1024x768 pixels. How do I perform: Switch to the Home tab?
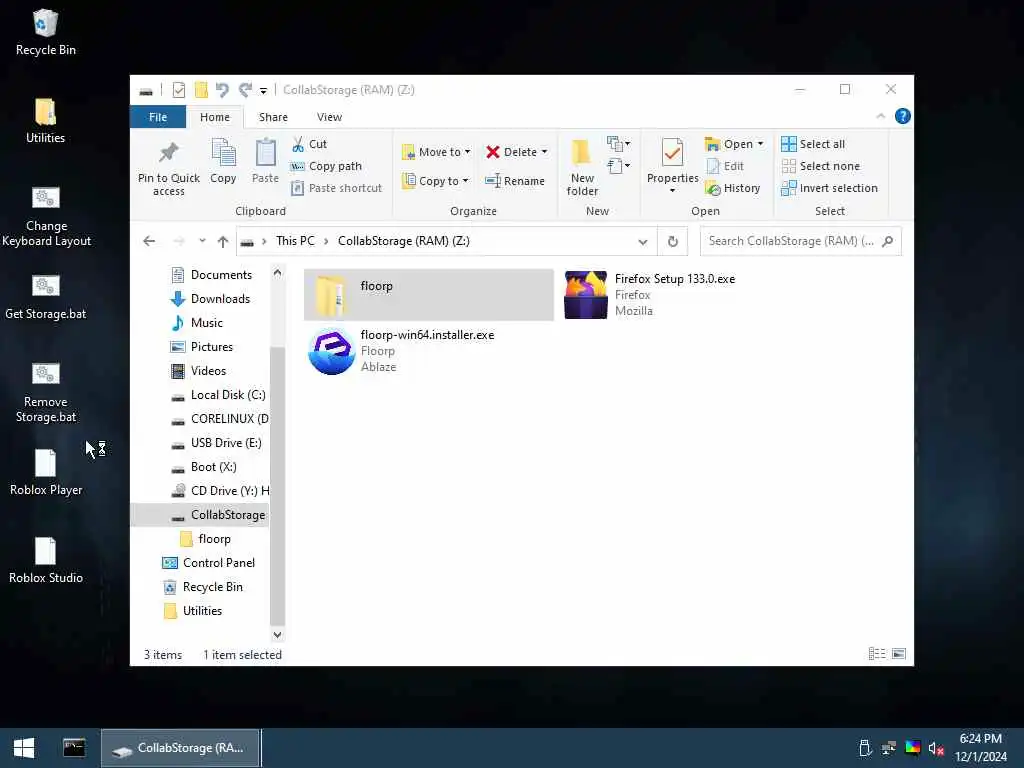215,117
